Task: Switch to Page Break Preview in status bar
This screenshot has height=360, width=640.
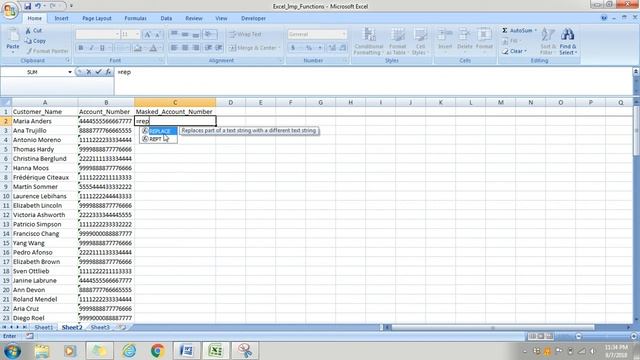Action: point(549,336)
